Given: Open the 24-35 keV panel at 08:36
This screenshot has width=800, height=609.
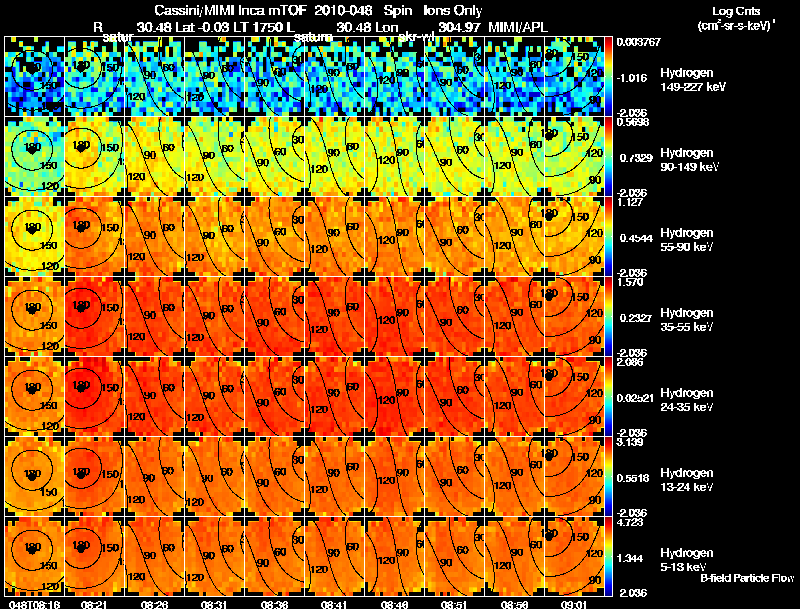Looking at the screenshot, I should coord(274,396).
